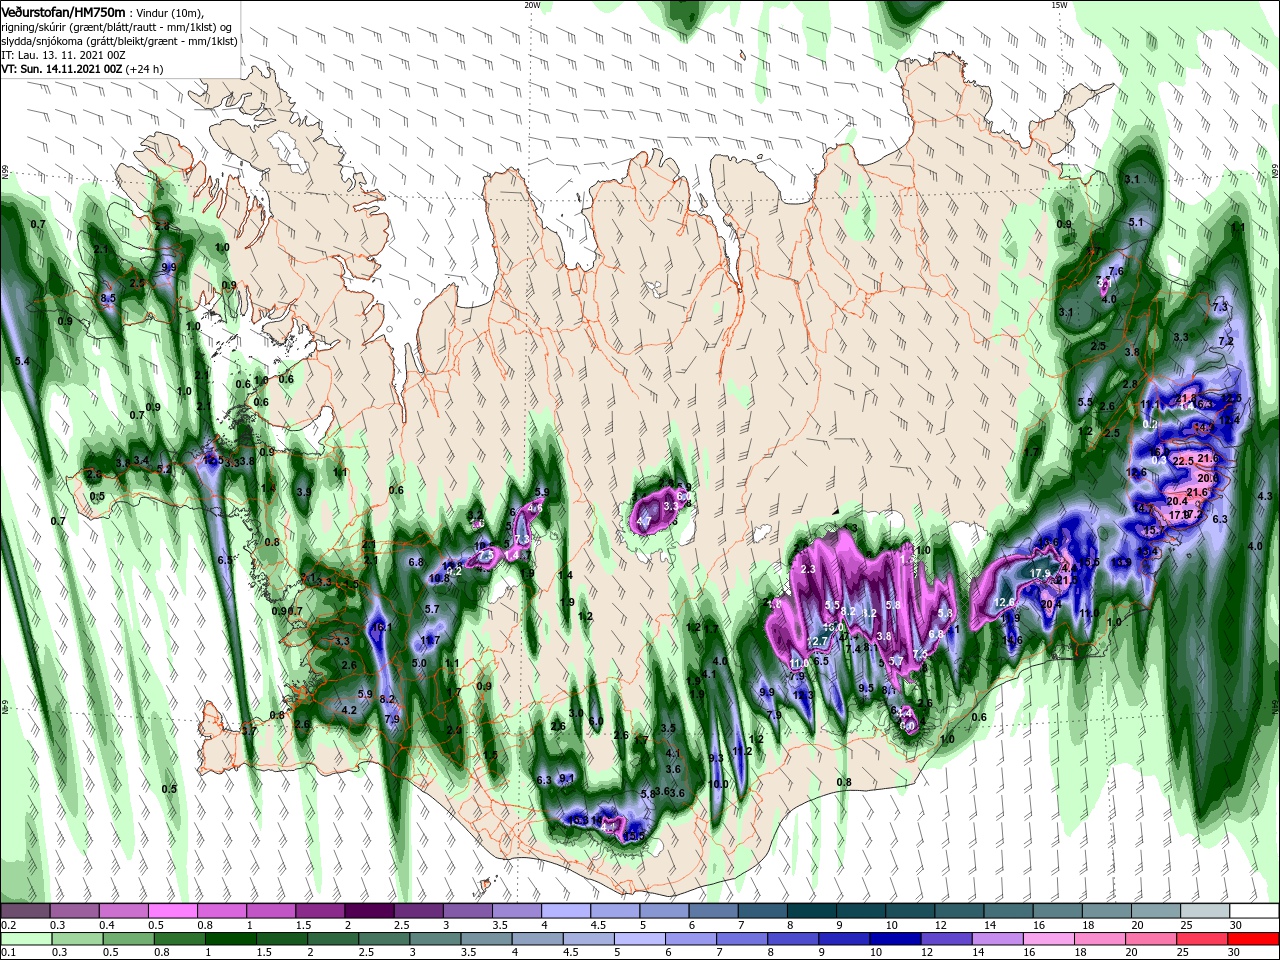Click the 15W longitude label

(1060, 5)
